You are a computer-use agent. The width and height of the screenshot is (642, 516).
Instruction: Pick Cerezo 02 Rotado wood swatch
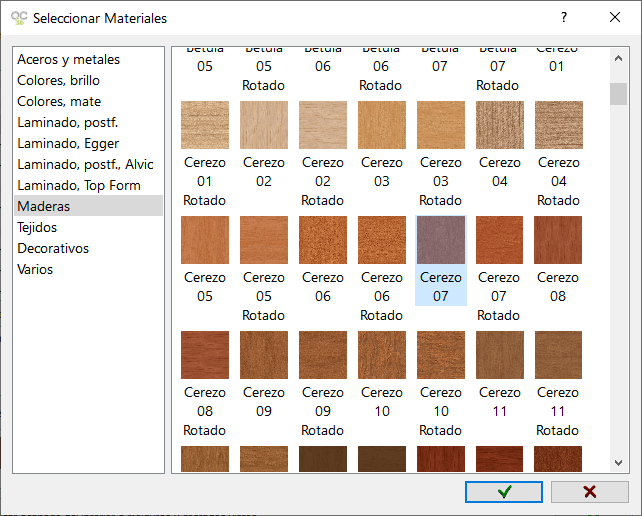[323, 125]
